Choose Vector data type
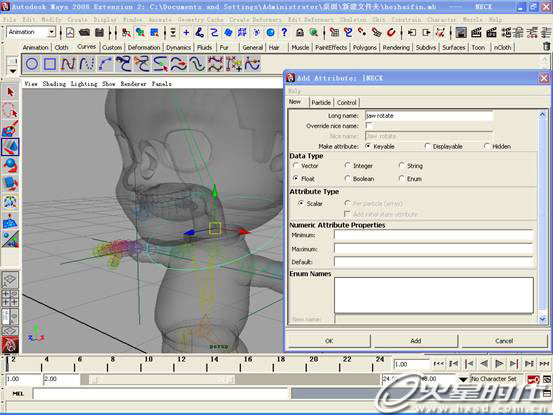 point(296,165)
